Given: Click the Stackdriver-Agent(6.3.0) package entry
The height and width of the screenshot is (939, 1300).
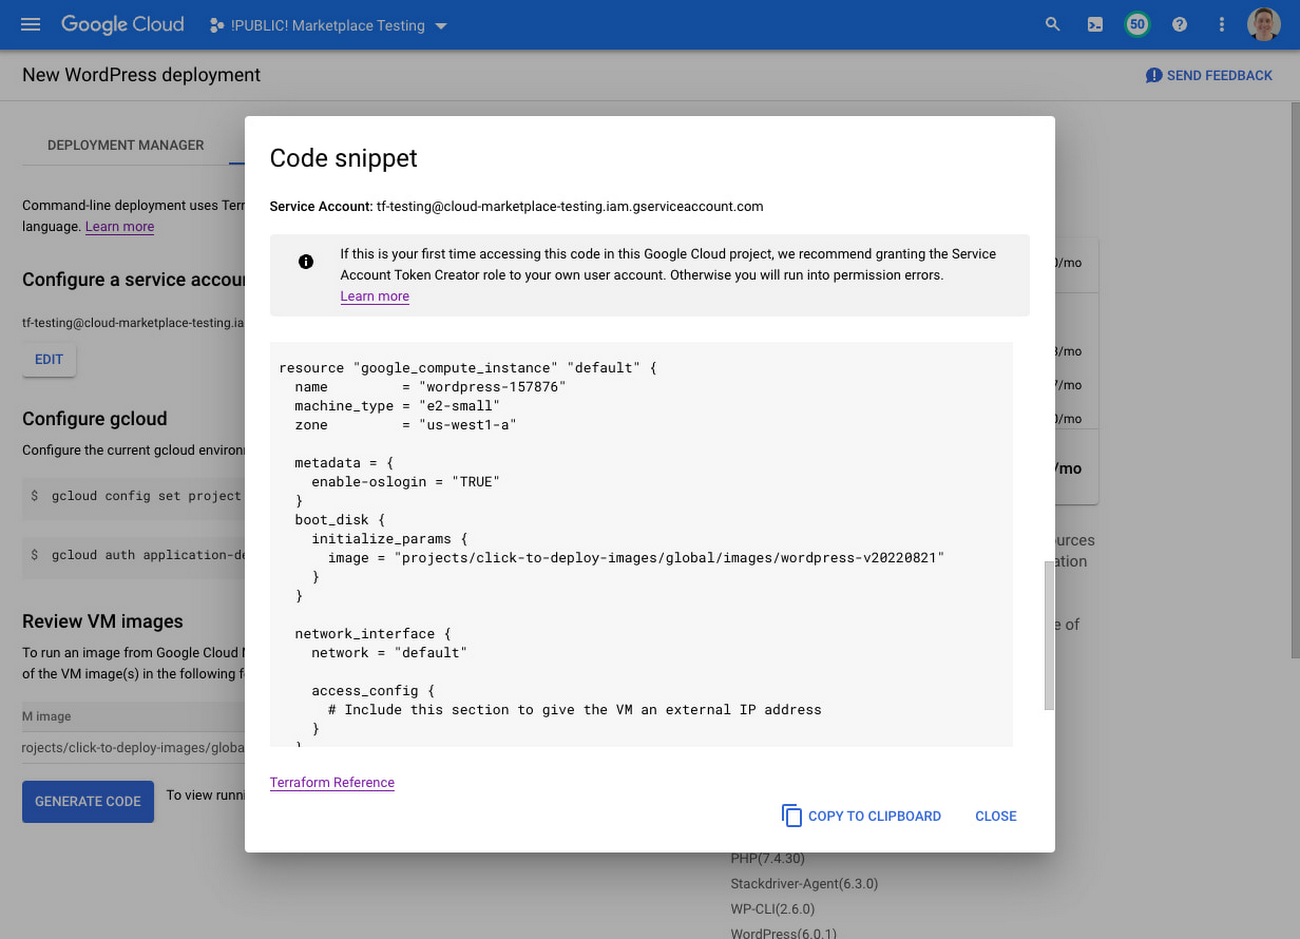Looking at the screenshot, I should click(x=804, y=884).
